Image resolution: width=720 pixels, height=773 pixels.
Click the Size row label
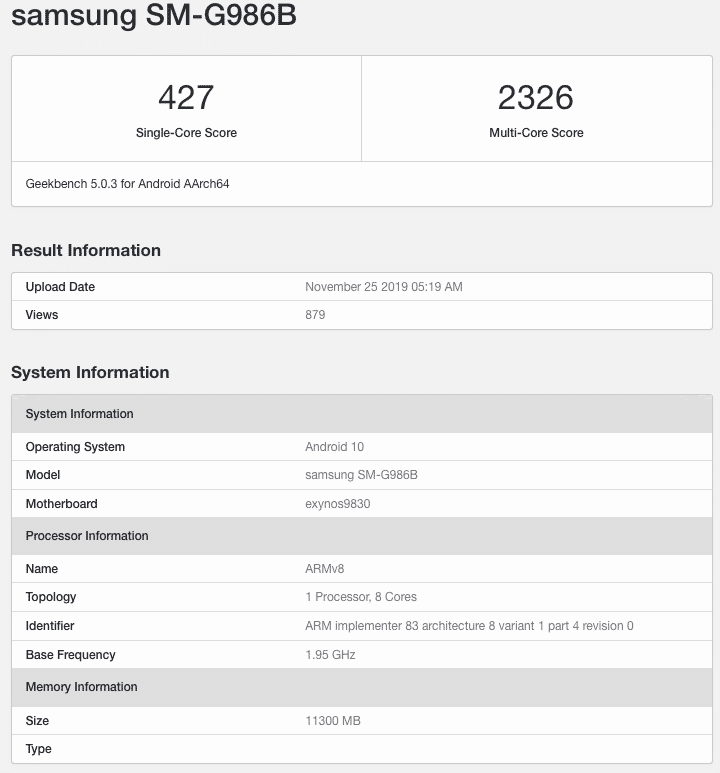[37, 721]
